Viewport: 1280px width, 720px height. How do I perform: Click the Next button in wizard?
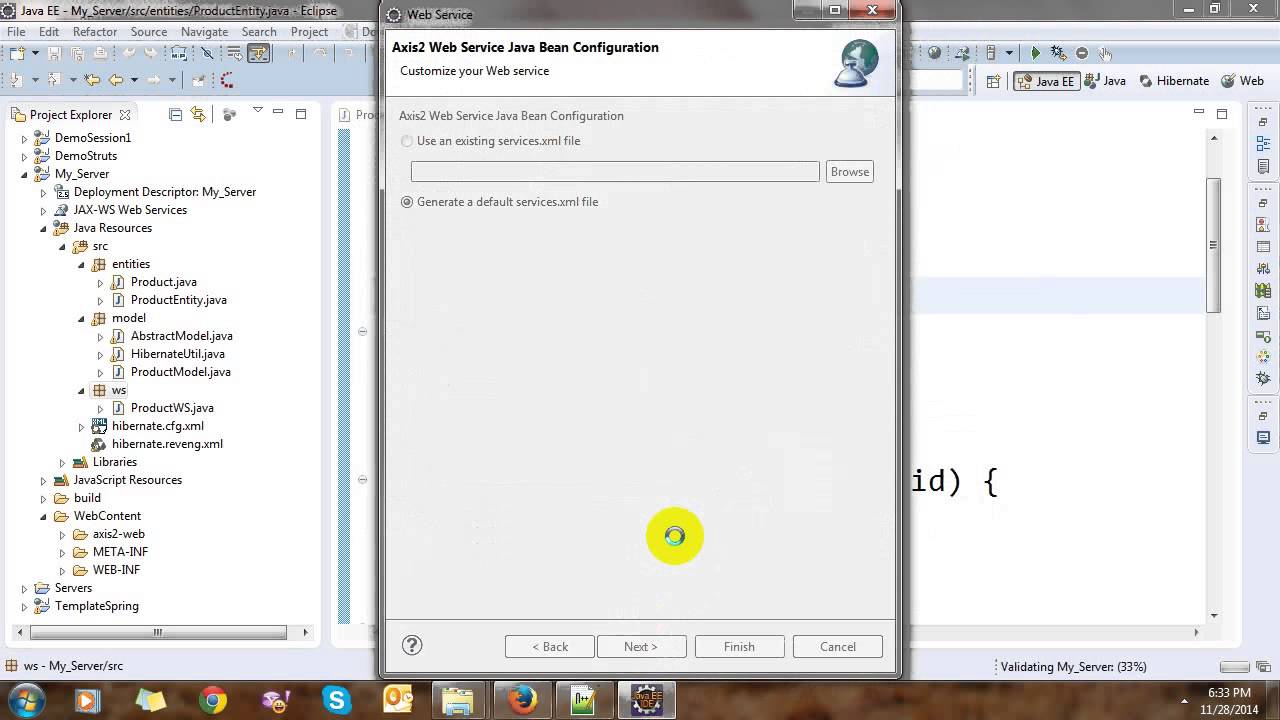pos(641,647)
